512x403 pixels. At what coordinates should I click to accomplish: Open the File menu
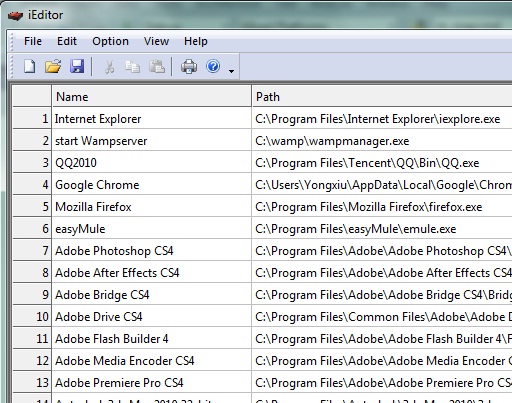(33, 41)
